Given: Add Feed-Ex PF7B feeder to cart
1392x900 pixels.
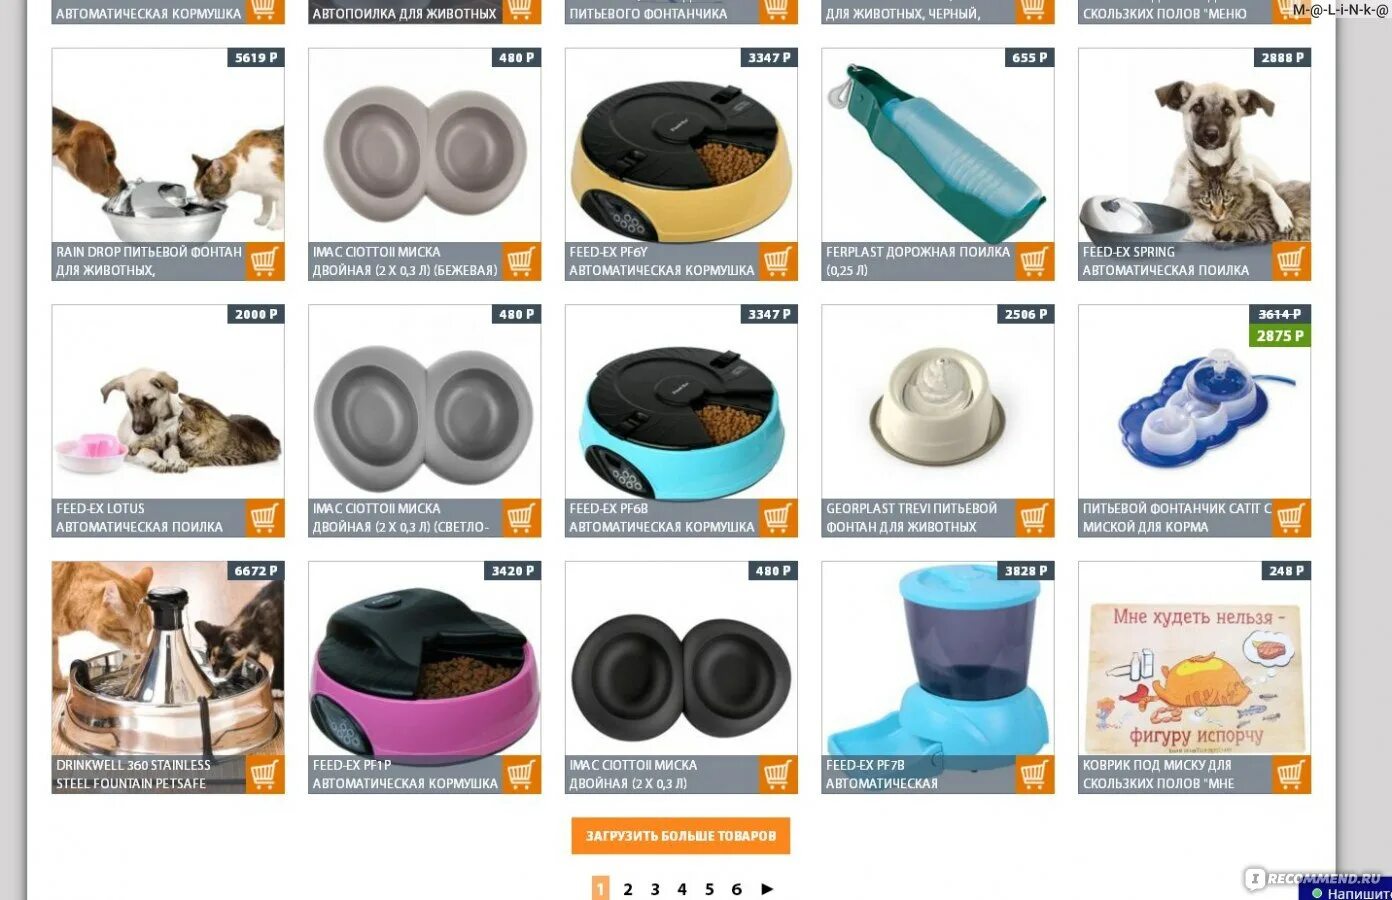Looking at the screenshot, I should pos(1035,775).
